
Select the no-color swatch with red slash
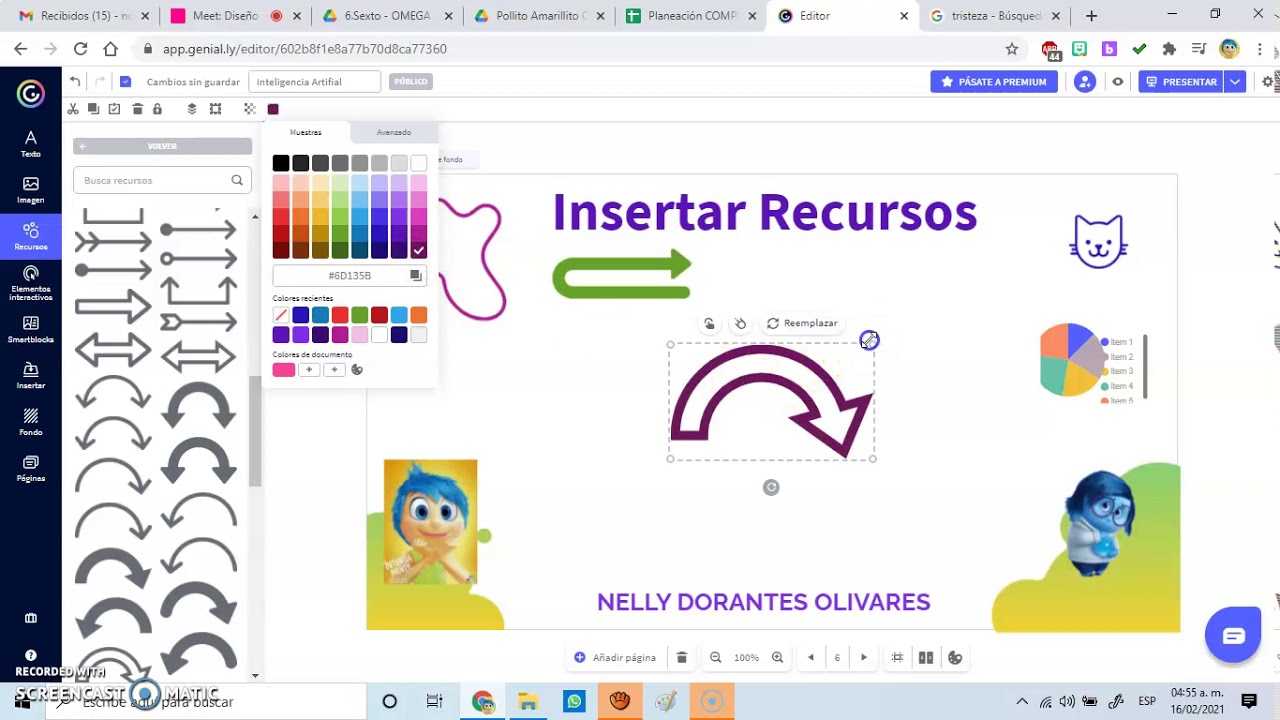281,315
